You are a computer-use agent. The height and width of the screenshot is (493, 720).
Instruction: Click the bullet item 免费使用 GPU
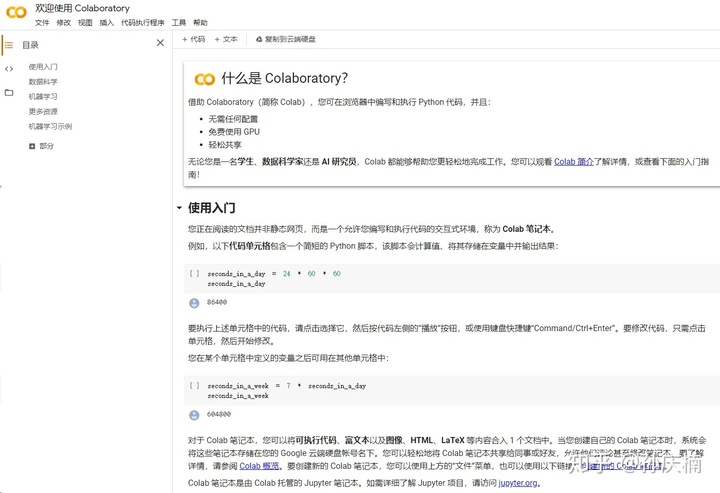(x=234, y=132)
